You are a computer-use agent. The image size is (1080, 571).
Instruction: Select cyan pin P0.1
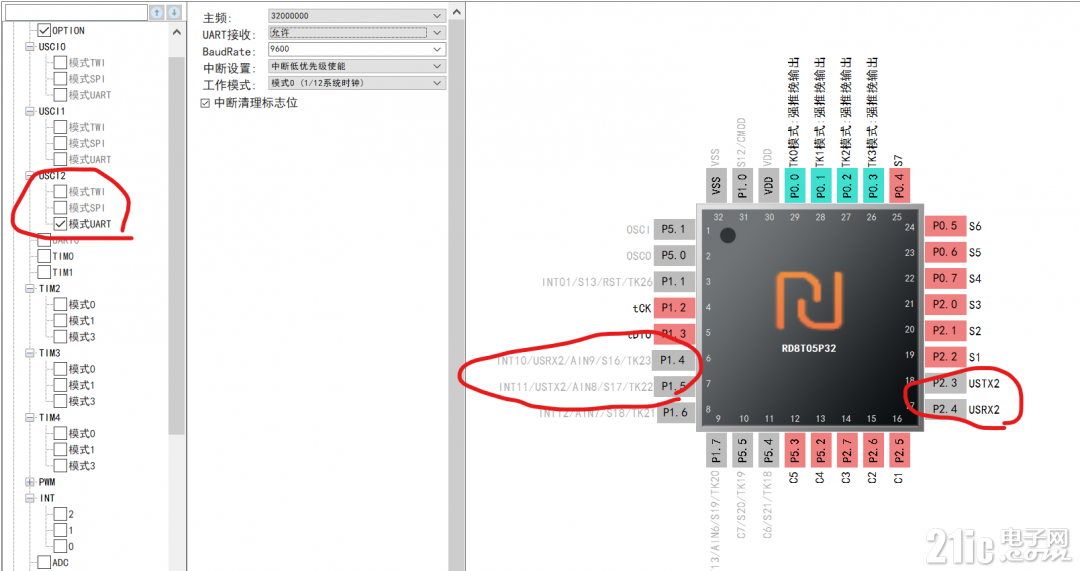pyautogui.click(x=820, y=185)
